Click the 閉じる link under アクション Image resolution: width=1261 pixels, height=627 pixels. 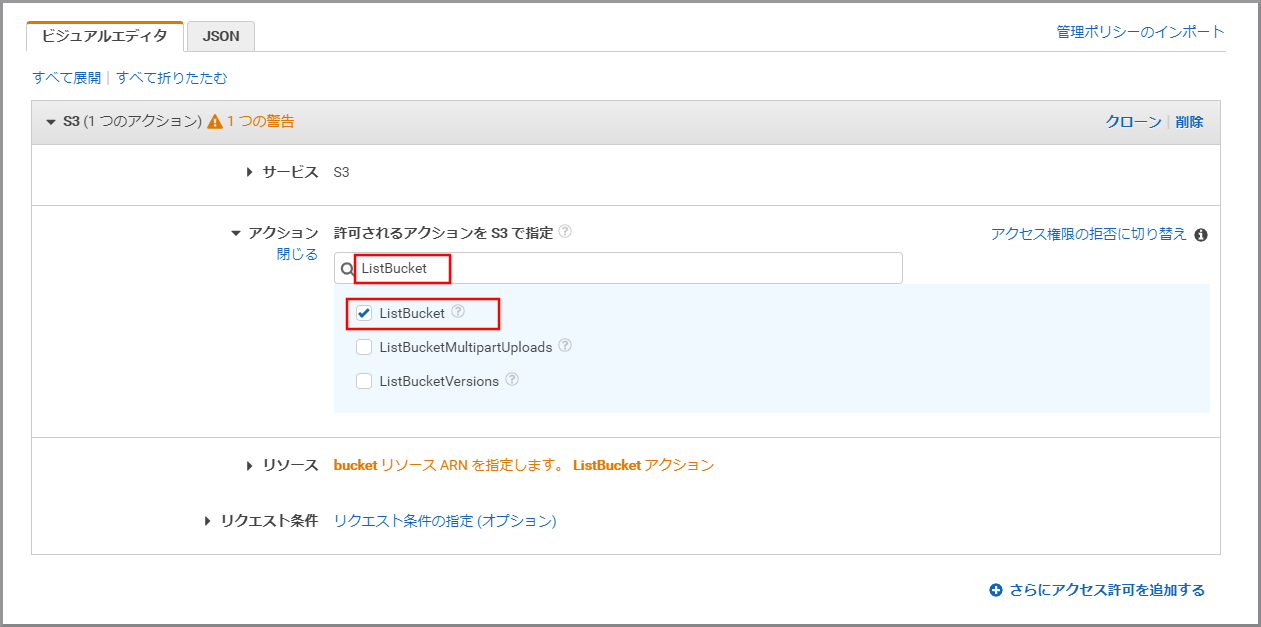click(297, 254)
